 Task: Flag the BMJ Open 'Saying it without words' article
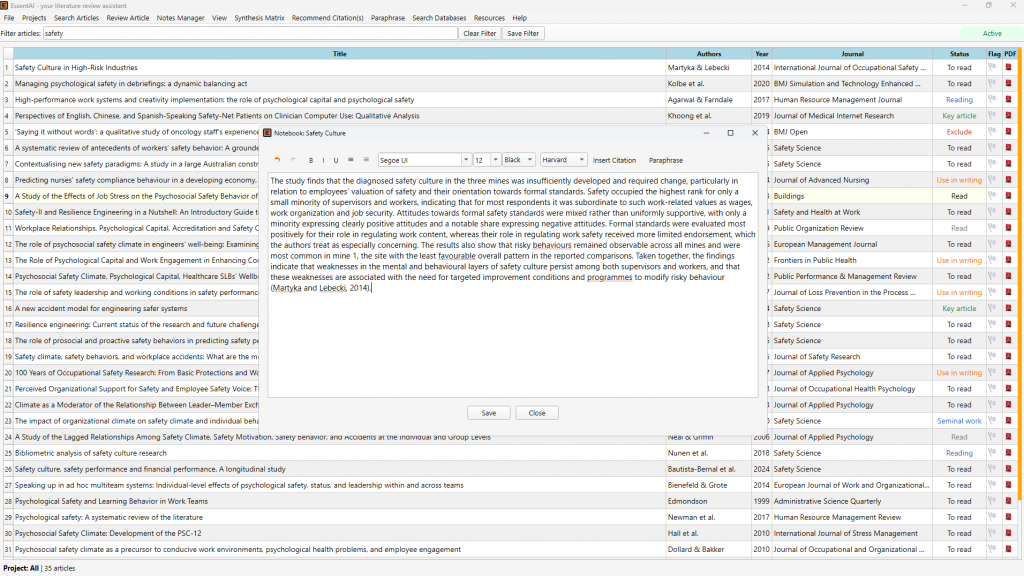[x=993, y=131]
